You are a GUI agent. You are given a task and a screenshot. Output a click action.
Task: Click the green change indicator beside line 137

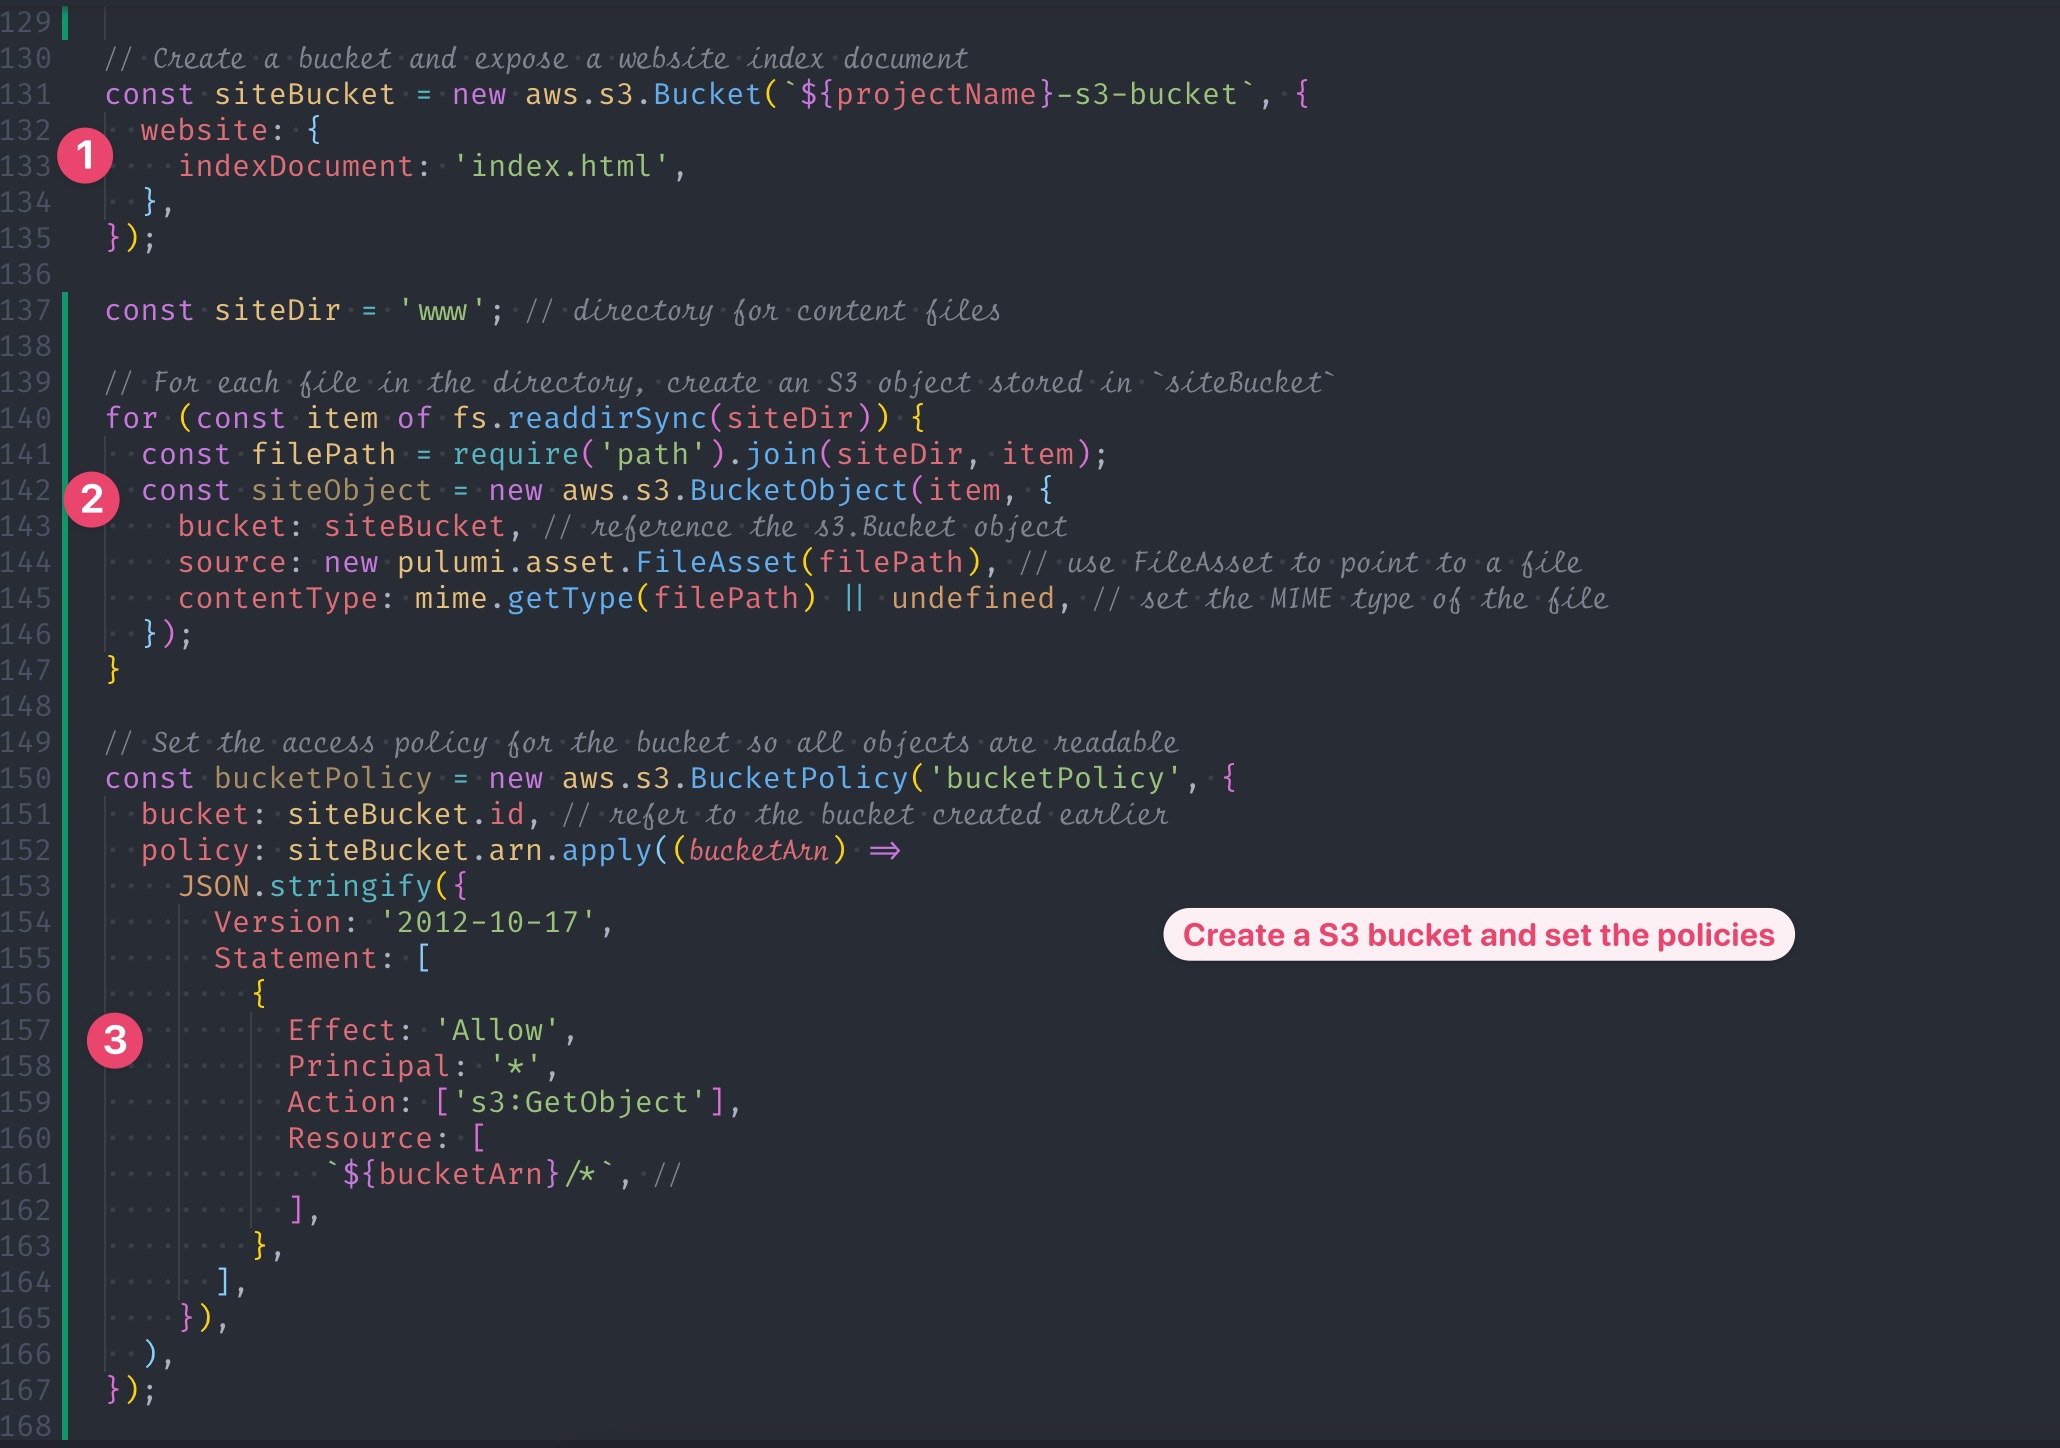click(x=64, y=310)
